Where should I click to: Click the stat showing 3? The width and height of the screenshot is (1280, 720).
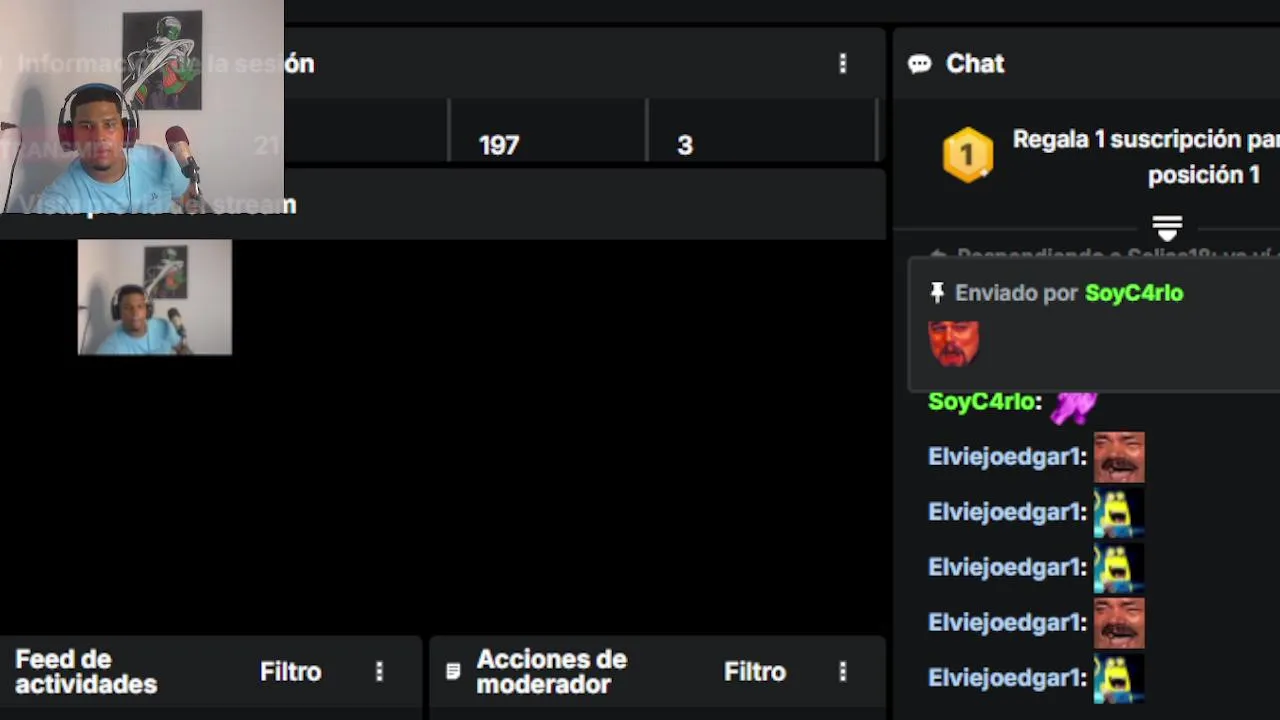point(685,146)
